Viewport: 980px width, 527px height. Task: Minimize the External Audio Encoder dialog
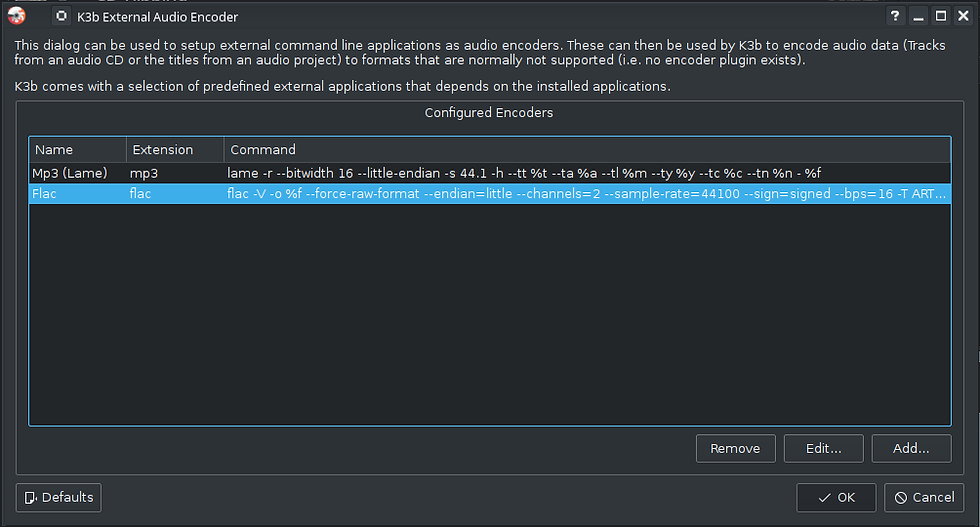tap(918, 16)
